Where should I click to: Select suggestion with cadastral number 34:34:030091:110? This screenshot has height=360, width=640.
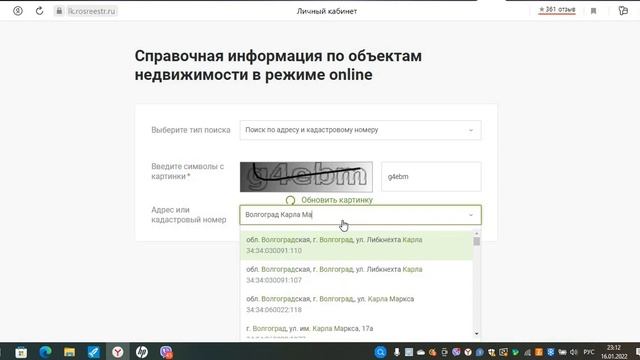[x=356, y=245]
